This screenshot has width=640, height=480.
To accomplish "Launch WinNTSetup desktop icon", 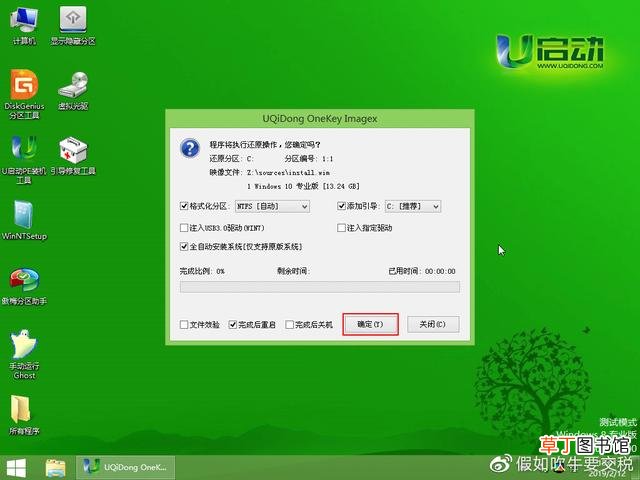I will click(24, 220).
